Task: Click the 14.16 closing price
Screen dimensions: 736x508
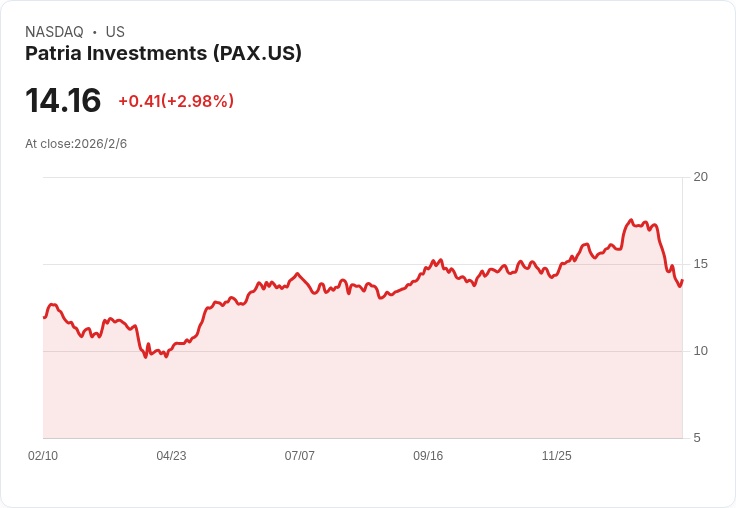Action: click(x=63, y=100)
